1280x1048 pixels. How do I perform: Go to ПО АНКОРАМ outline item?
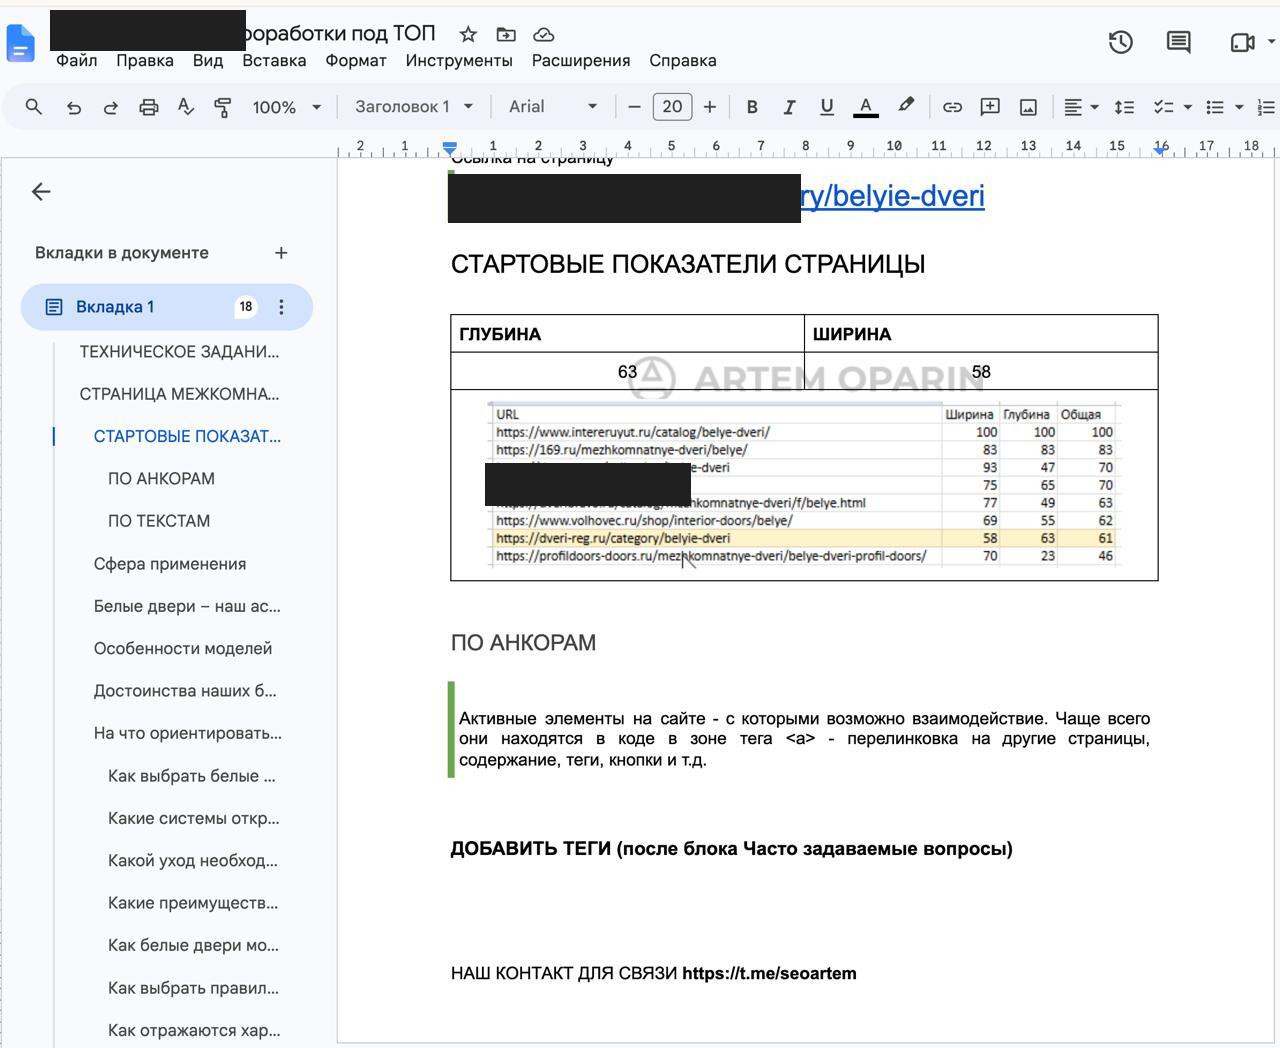[161, 479]
